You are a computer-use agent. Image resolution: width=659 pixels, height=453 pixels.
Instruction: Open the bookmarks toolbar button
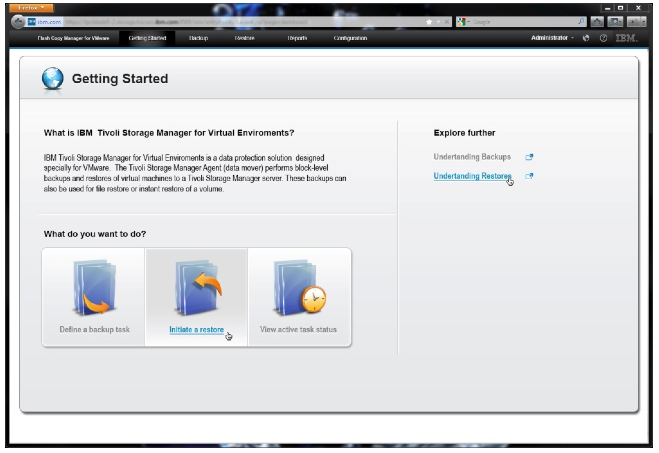615,22
